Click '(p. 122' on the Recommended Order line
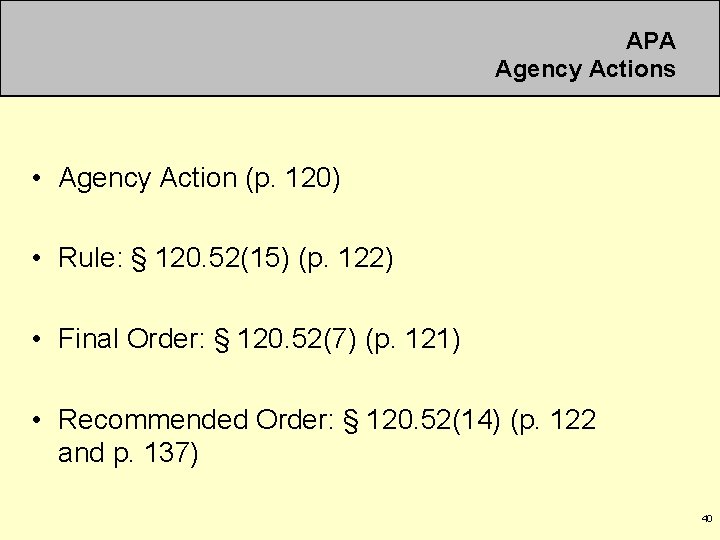The width and height of the screenshot is (720, 540). point(553,420)
